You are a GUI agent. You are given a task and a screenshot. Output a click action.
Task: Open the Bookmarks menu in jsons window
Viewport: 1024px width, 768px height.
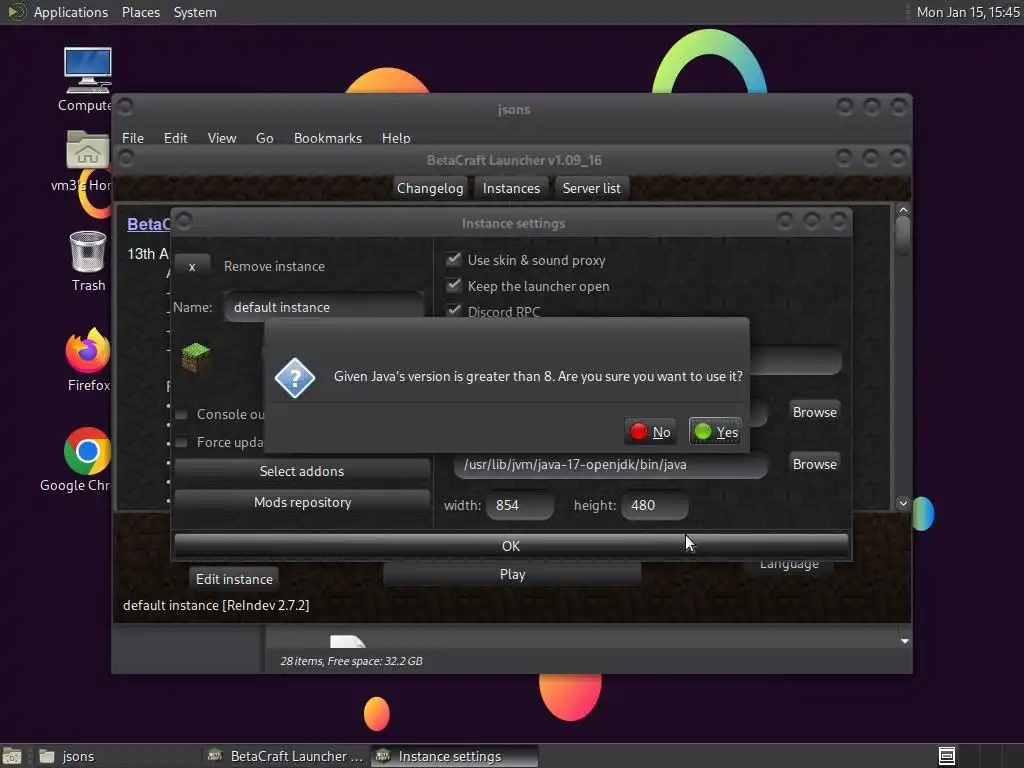328,138
